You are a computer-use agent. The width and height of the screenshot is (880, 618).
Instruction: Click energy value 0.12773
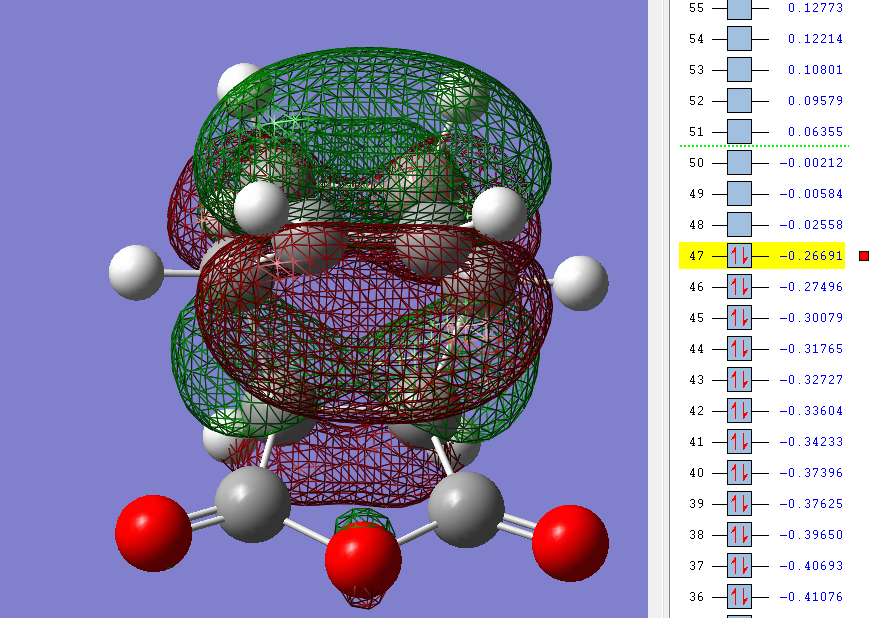(x=815, y=8)
